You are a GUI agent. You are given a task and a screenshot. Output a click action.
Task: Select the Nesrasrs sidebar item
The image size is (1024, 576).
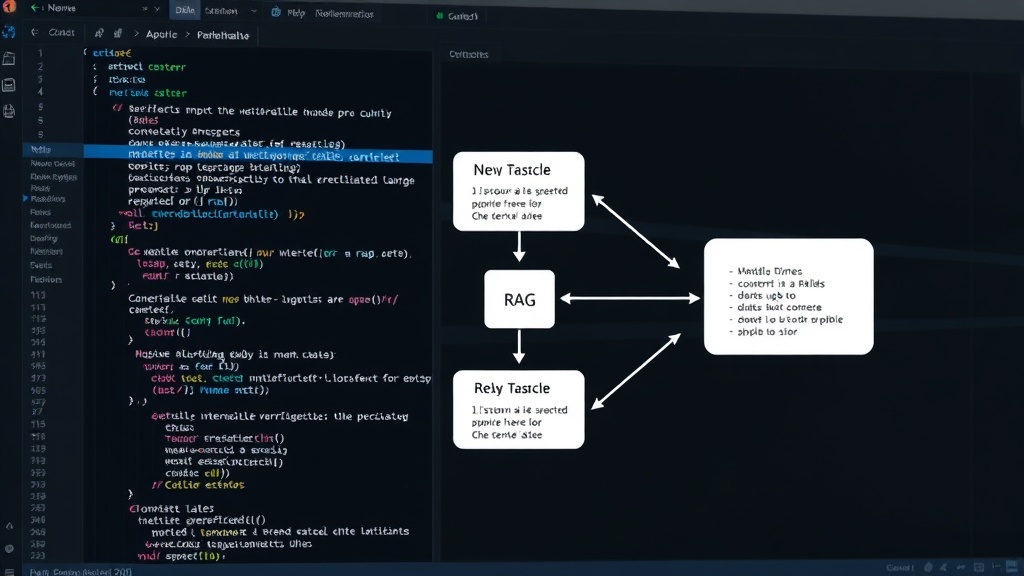[x=46, y=251]
